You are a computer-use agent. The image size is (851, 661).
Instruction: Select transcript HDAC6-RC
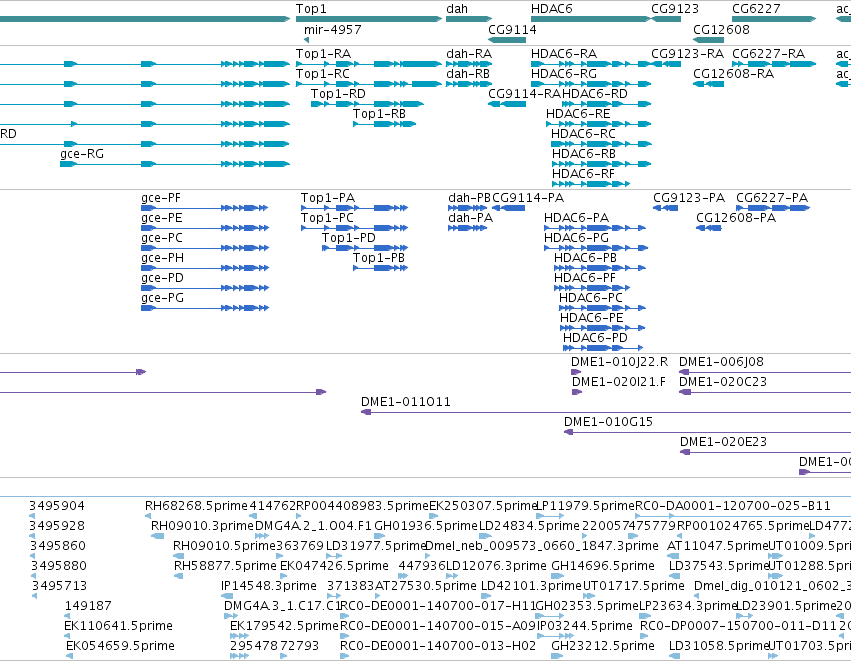click(x=601, y=144)
